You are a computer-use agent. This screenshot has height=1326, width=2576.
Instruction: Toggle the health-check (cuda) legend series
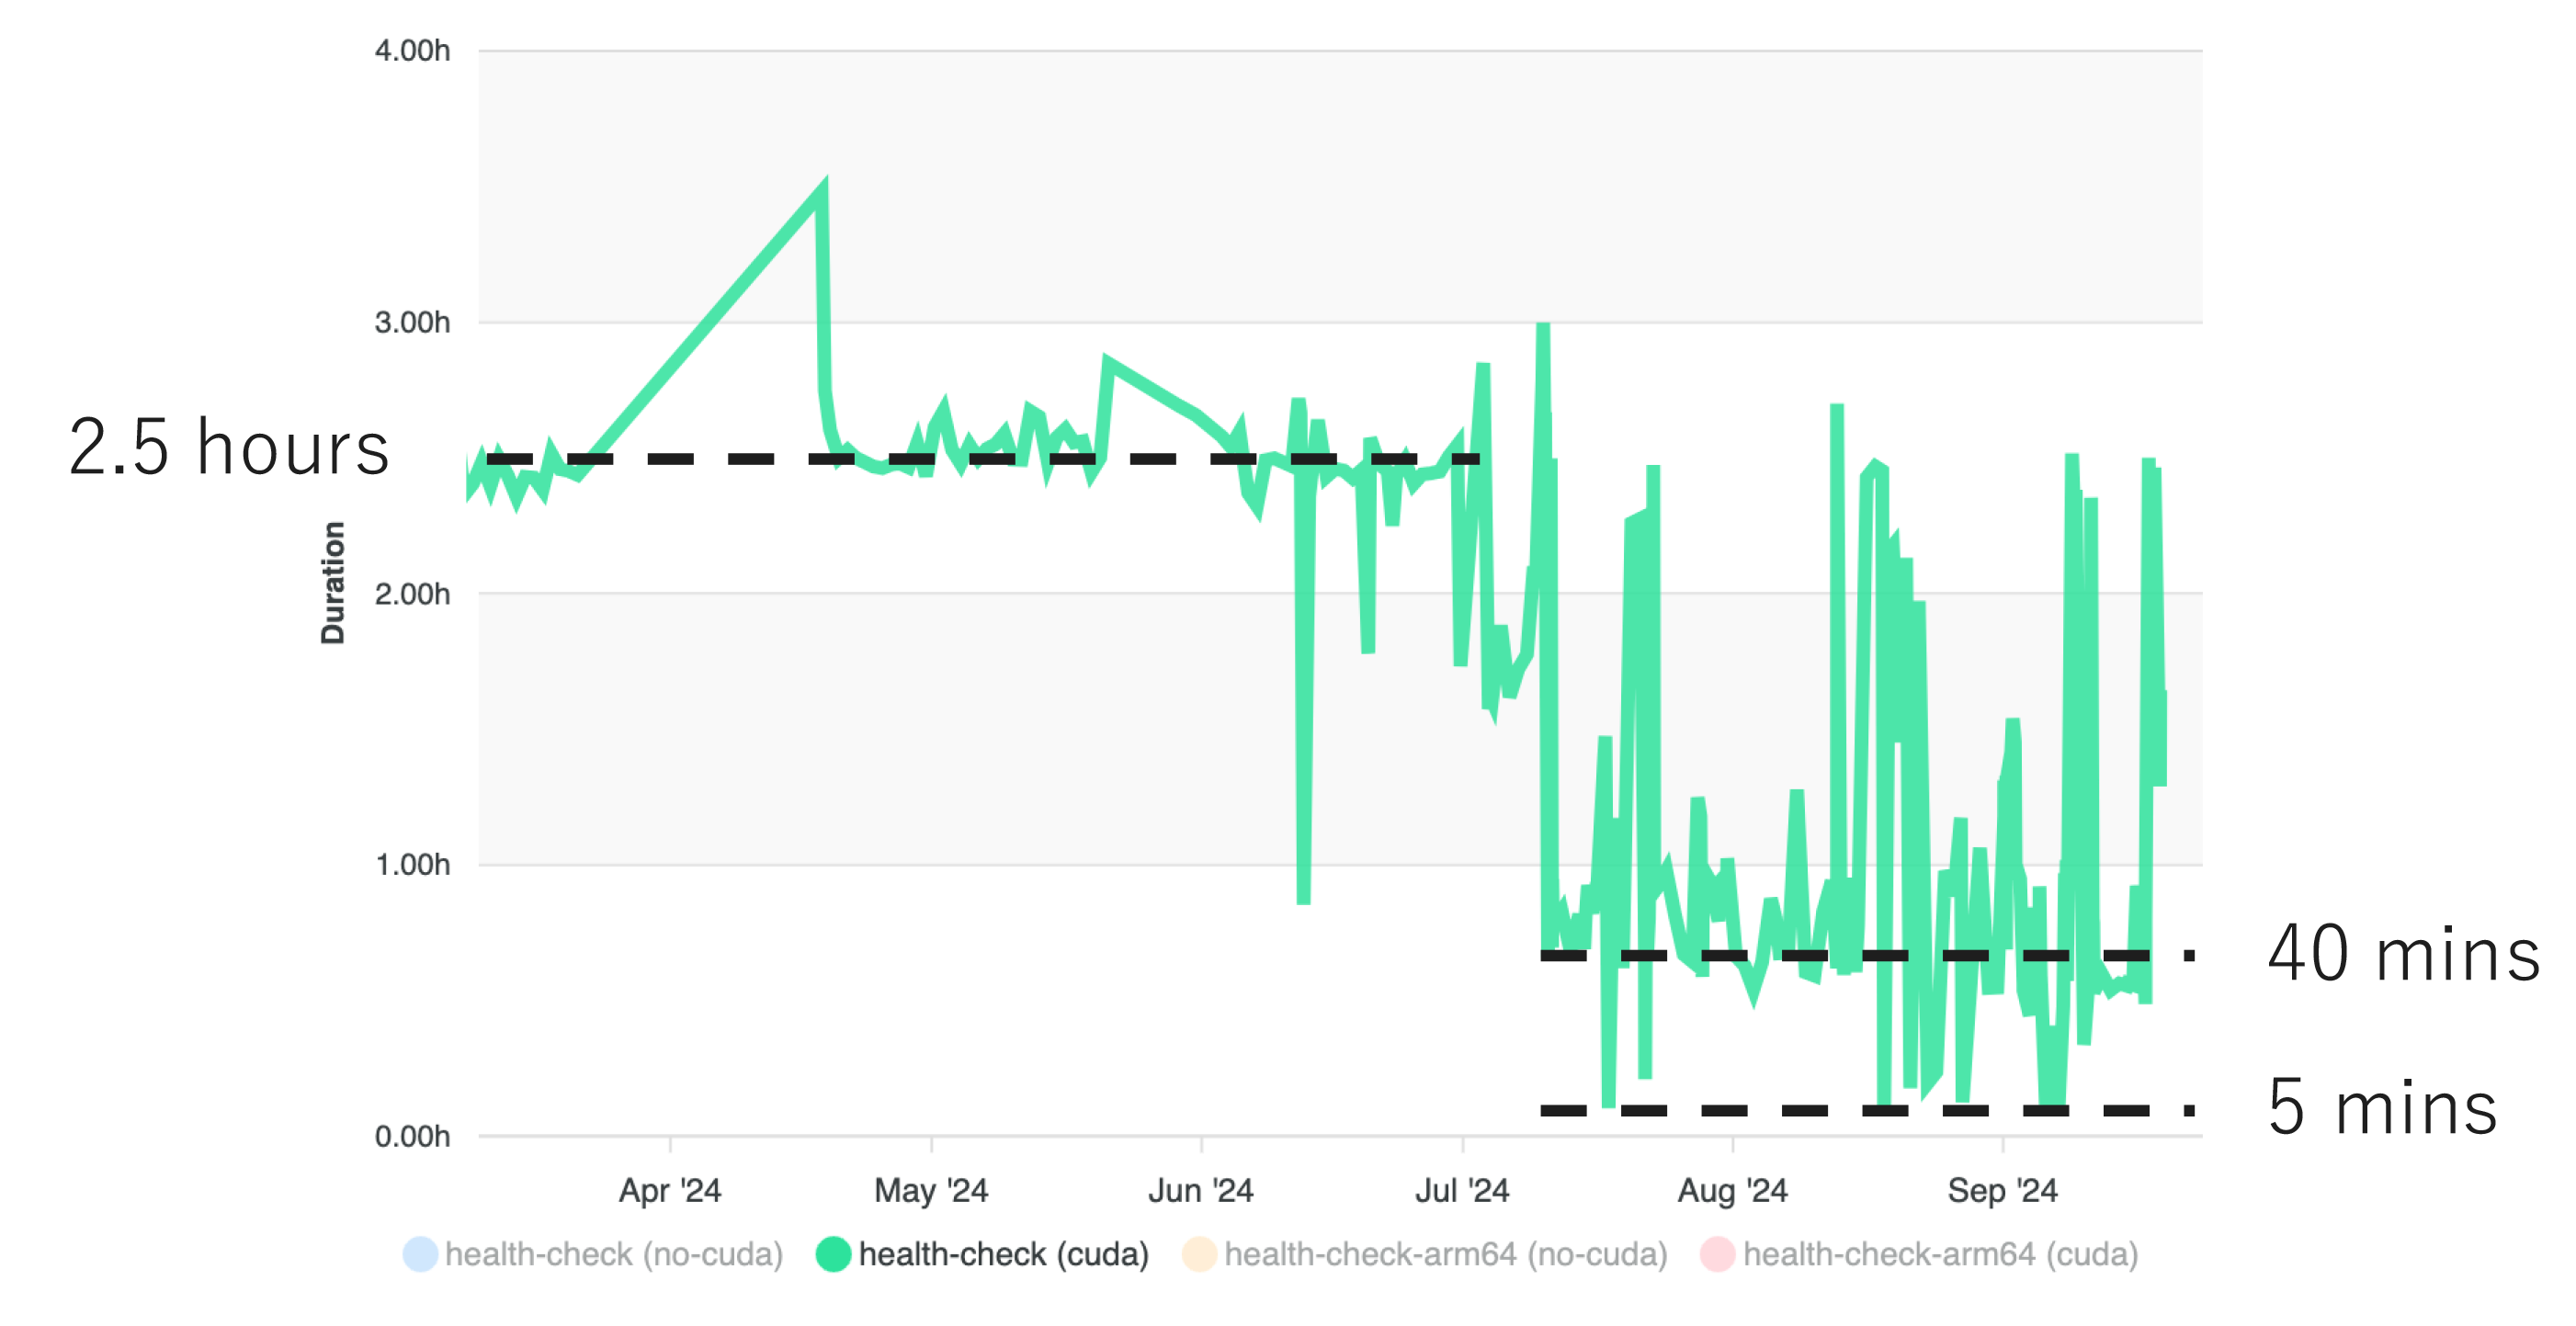tap(983, 1254)
